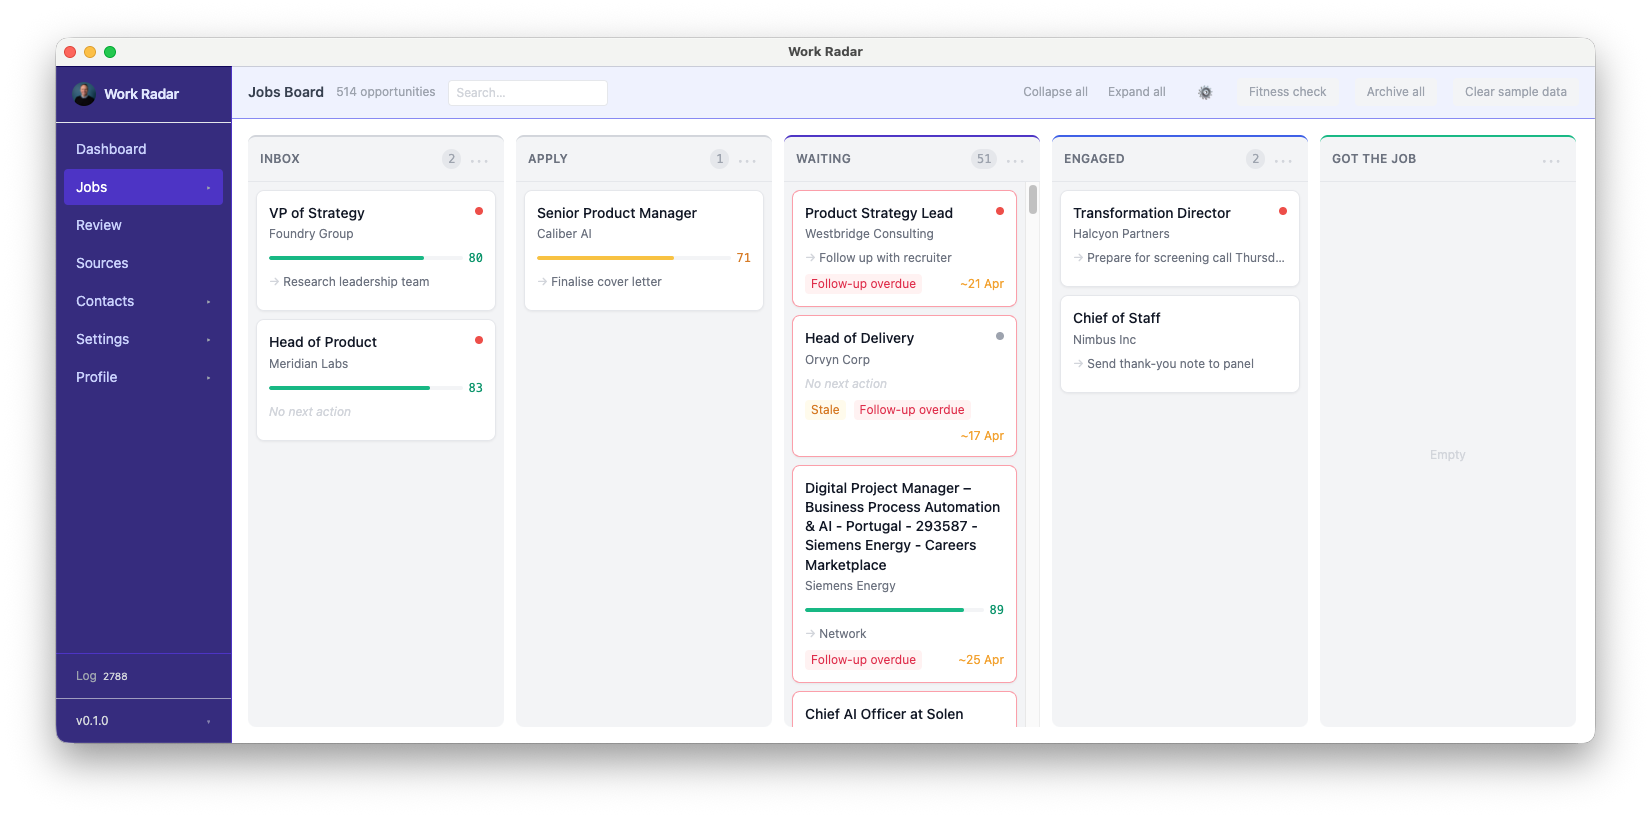Open the VP of Strategy card
Viewport: 1651px width, 817px height.
pos(376,250)
